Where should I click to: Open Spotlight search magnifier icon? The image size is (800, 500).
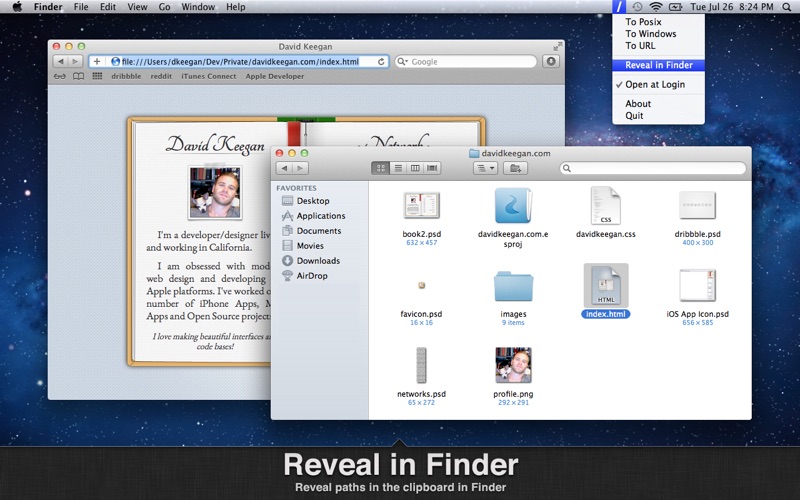[787, 7]
